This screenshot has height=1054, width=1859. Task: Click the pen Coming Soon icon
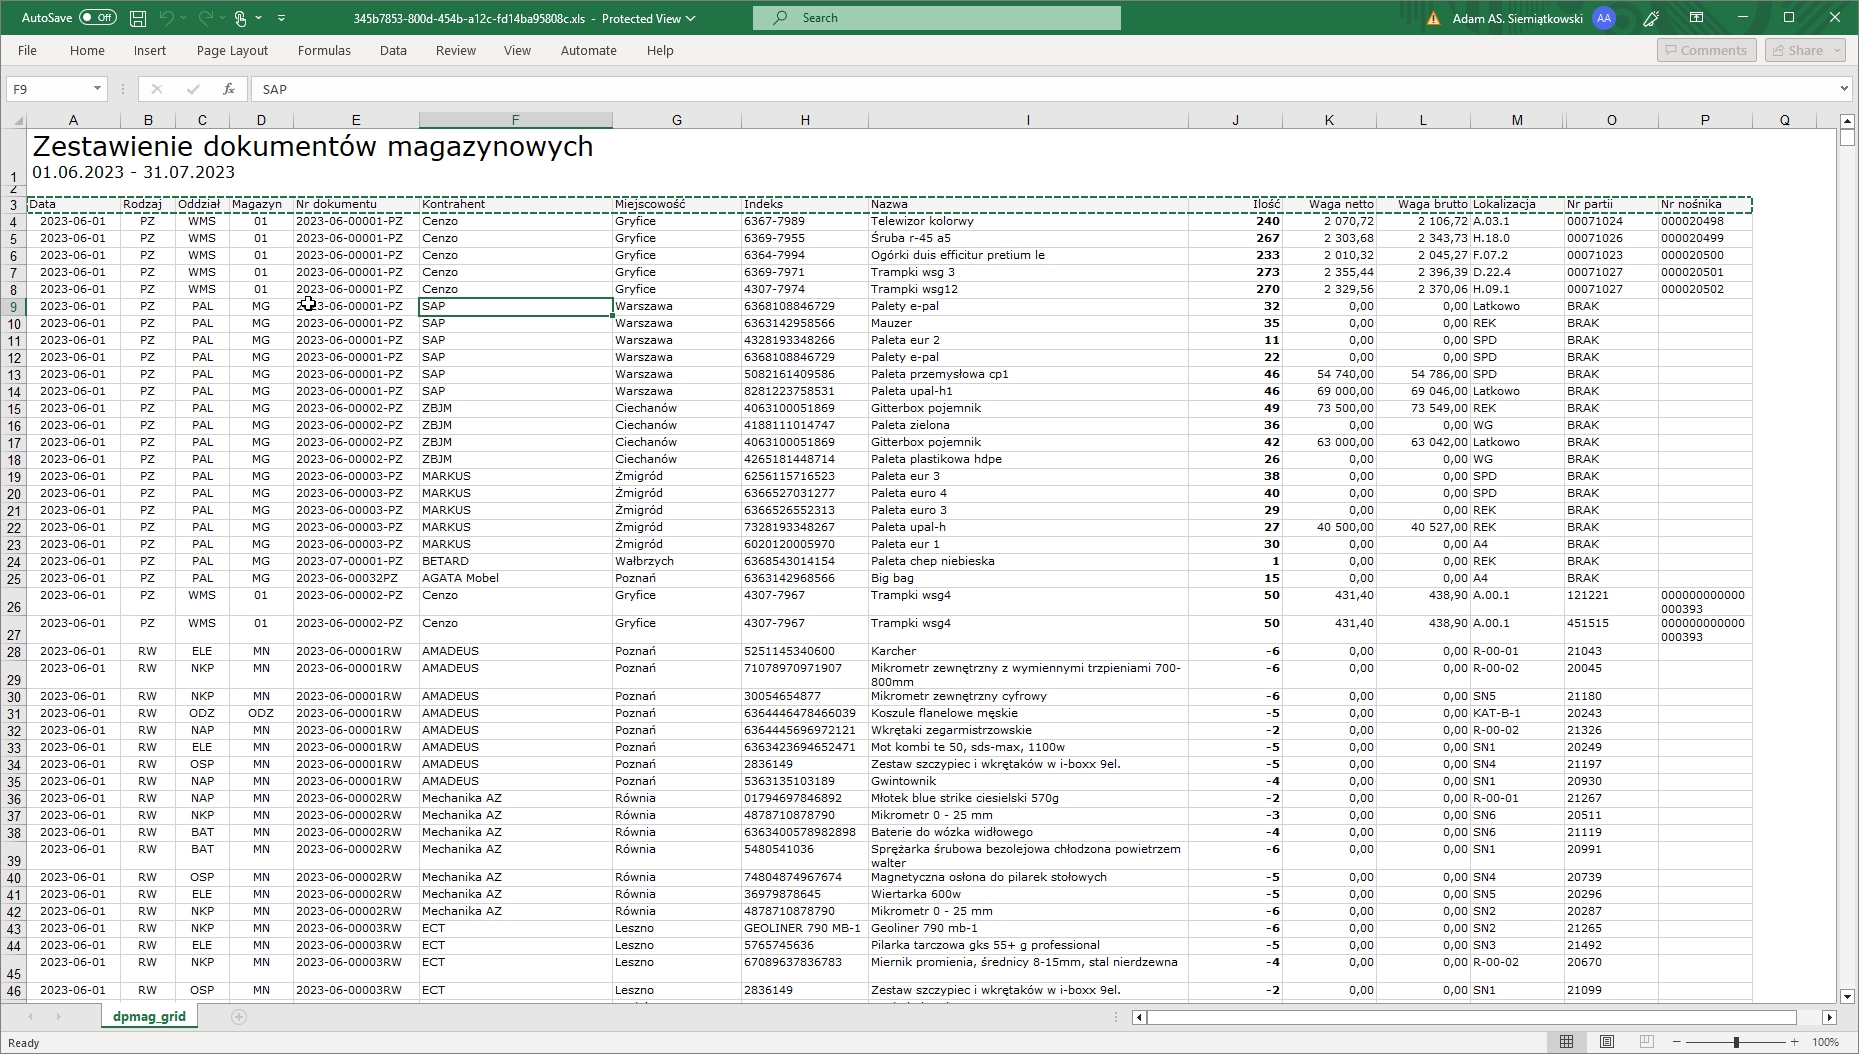(x=1651, y=18)
